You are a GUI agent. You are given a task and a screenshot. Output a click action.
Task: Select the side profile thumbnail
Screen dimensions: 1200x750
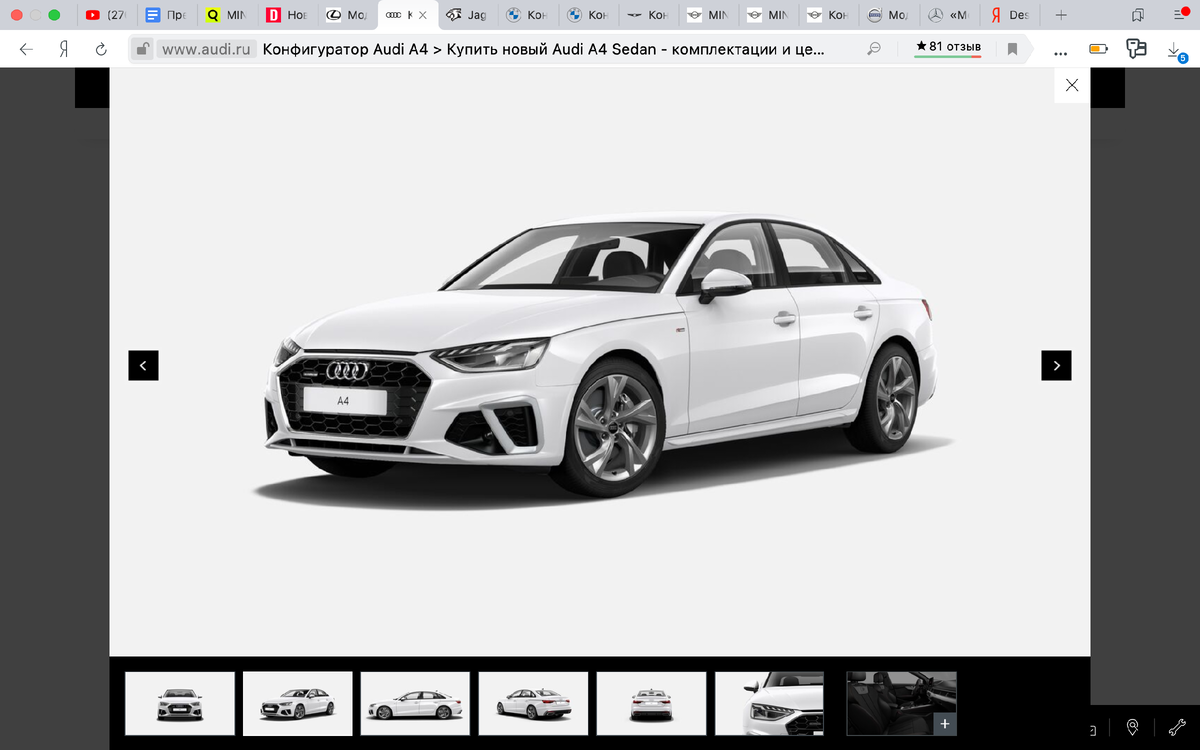pyautogui.click(x=416, y=704)
